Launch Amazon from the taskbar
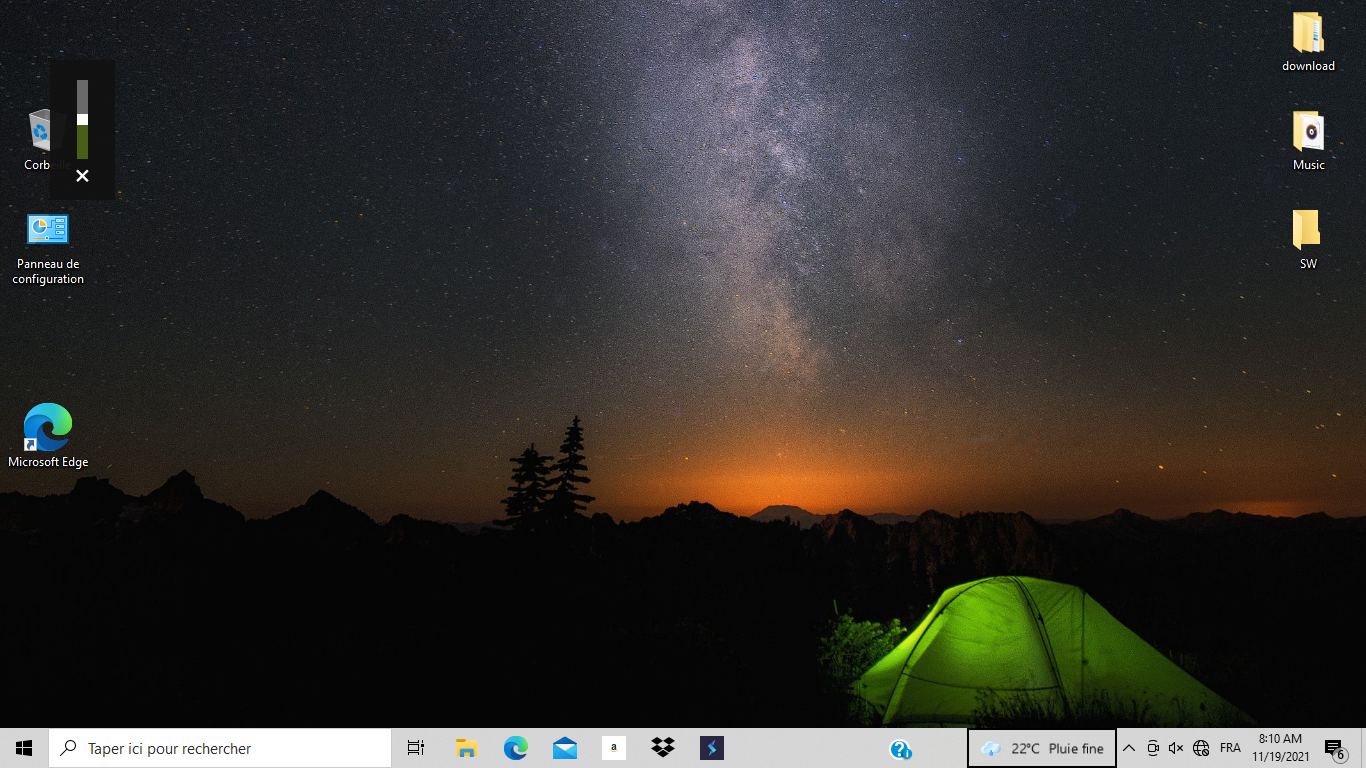 click(613, 748)
